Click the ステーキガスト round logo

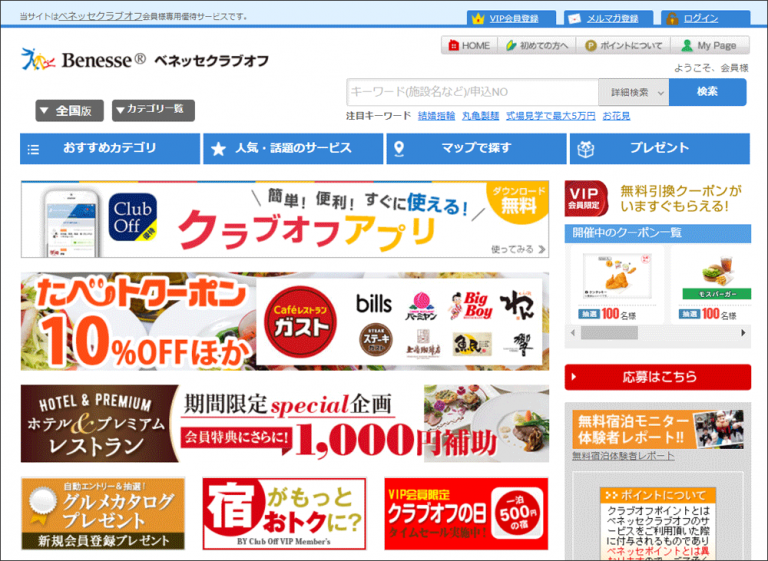(x=376, y=339)
